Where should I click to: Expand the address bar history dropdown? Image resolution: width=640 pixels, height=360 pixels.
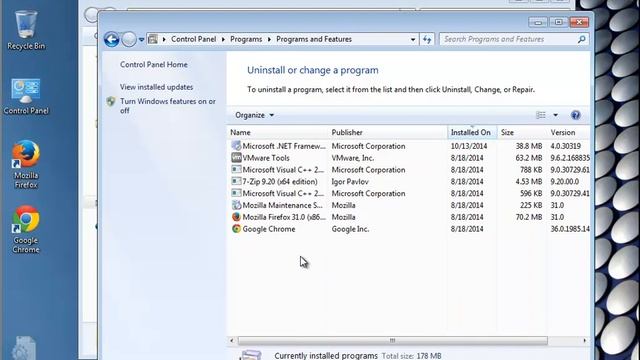click(413, 39)
